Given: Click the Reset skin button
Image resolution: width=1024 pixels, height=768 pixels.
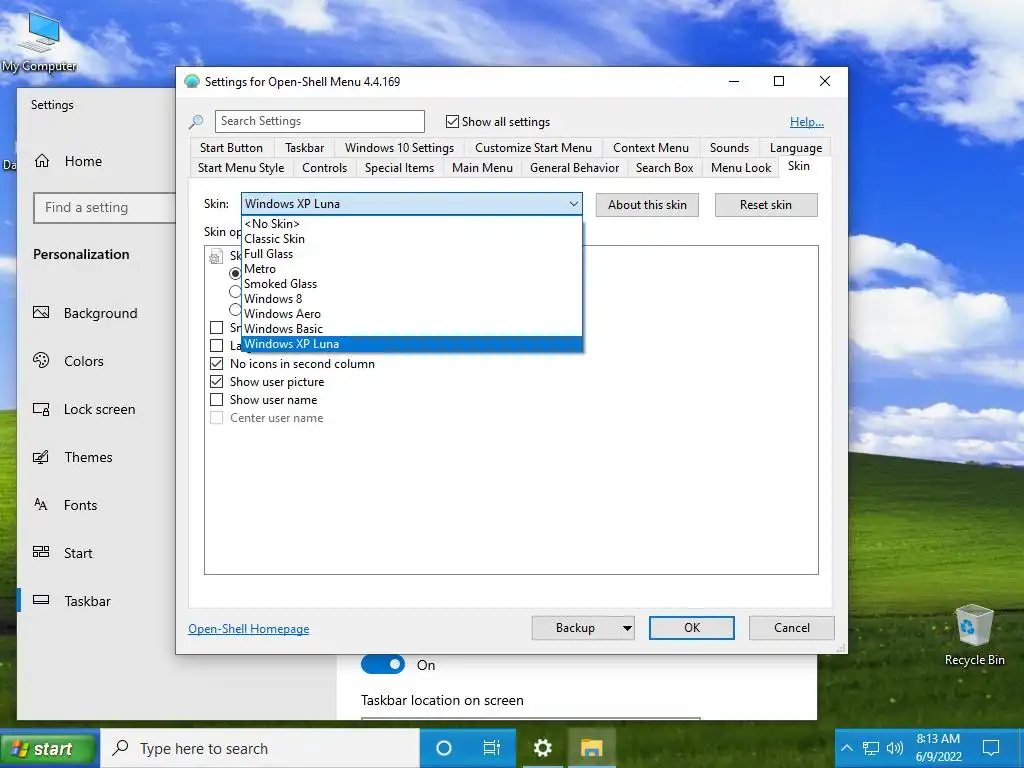Looking at the screenshot, I should [765, 205].
